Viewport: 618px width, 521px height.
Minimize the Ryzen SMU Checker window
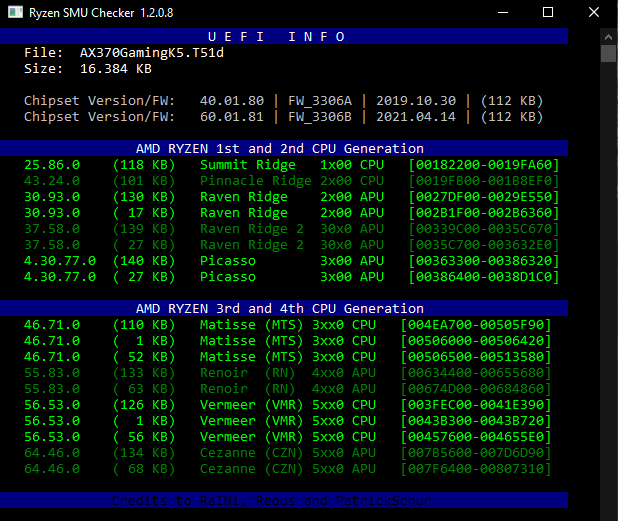click(503, 12)
